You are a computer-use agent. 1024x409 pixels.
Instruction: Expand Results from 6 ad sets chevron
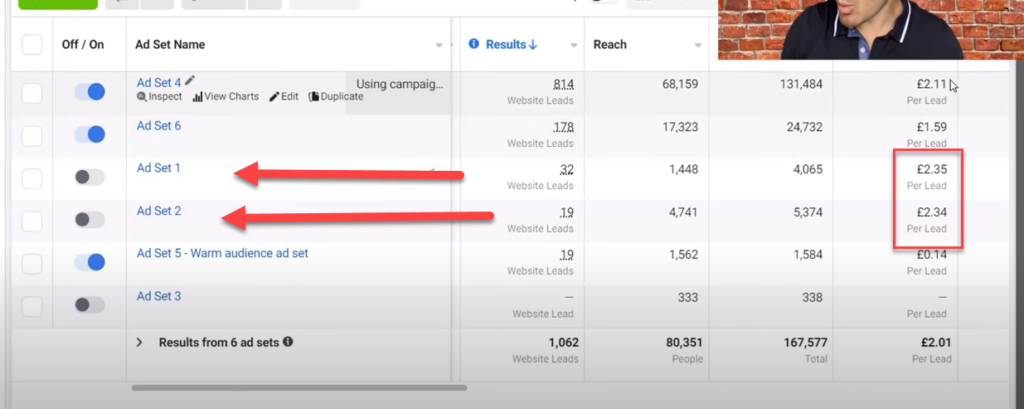[x=139, y=342]
